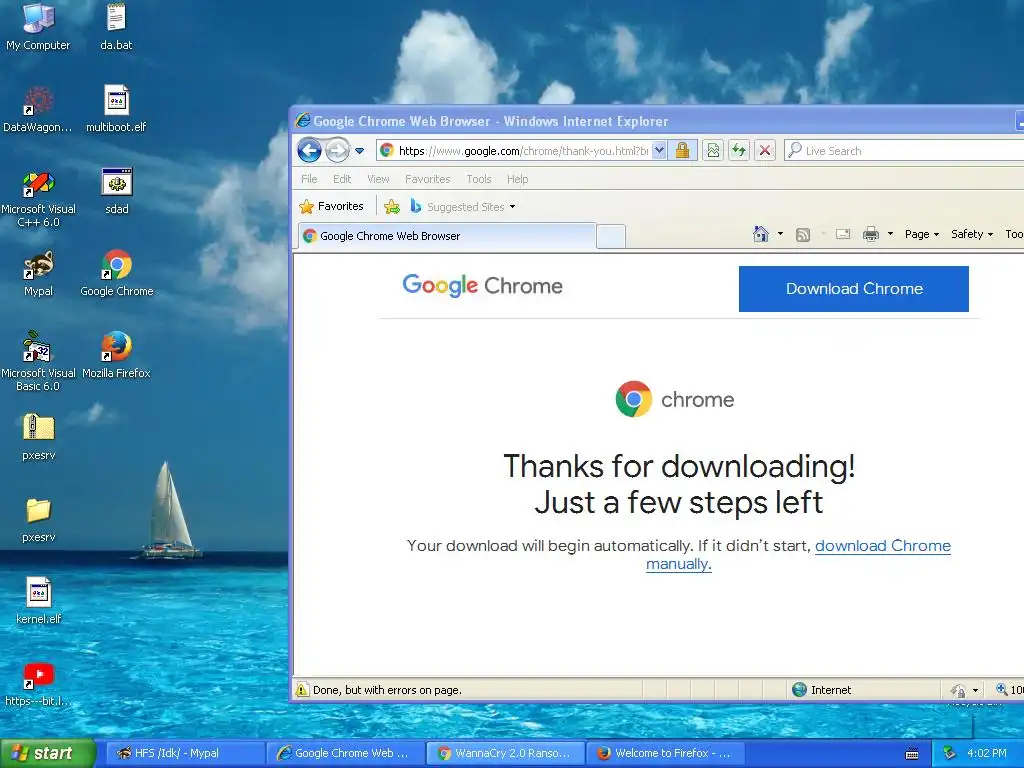
Task: Open a new blank tab
Action: pos(611,236)
